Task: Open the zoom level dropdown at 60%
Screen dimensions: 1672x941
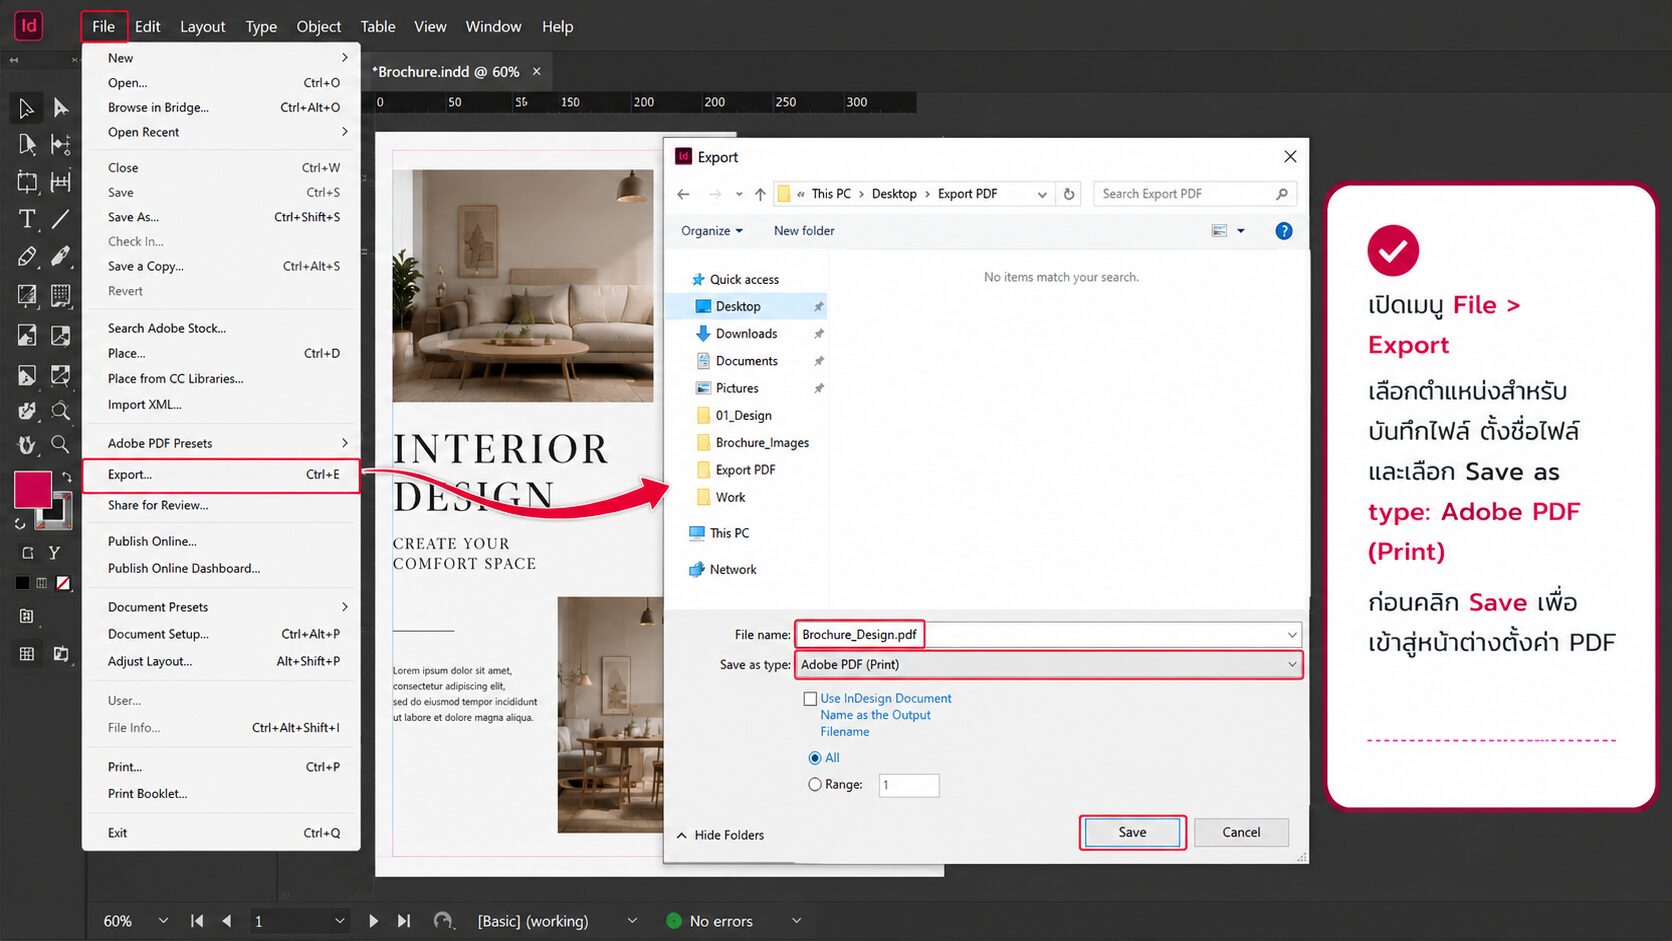Action: pos(163,921)
